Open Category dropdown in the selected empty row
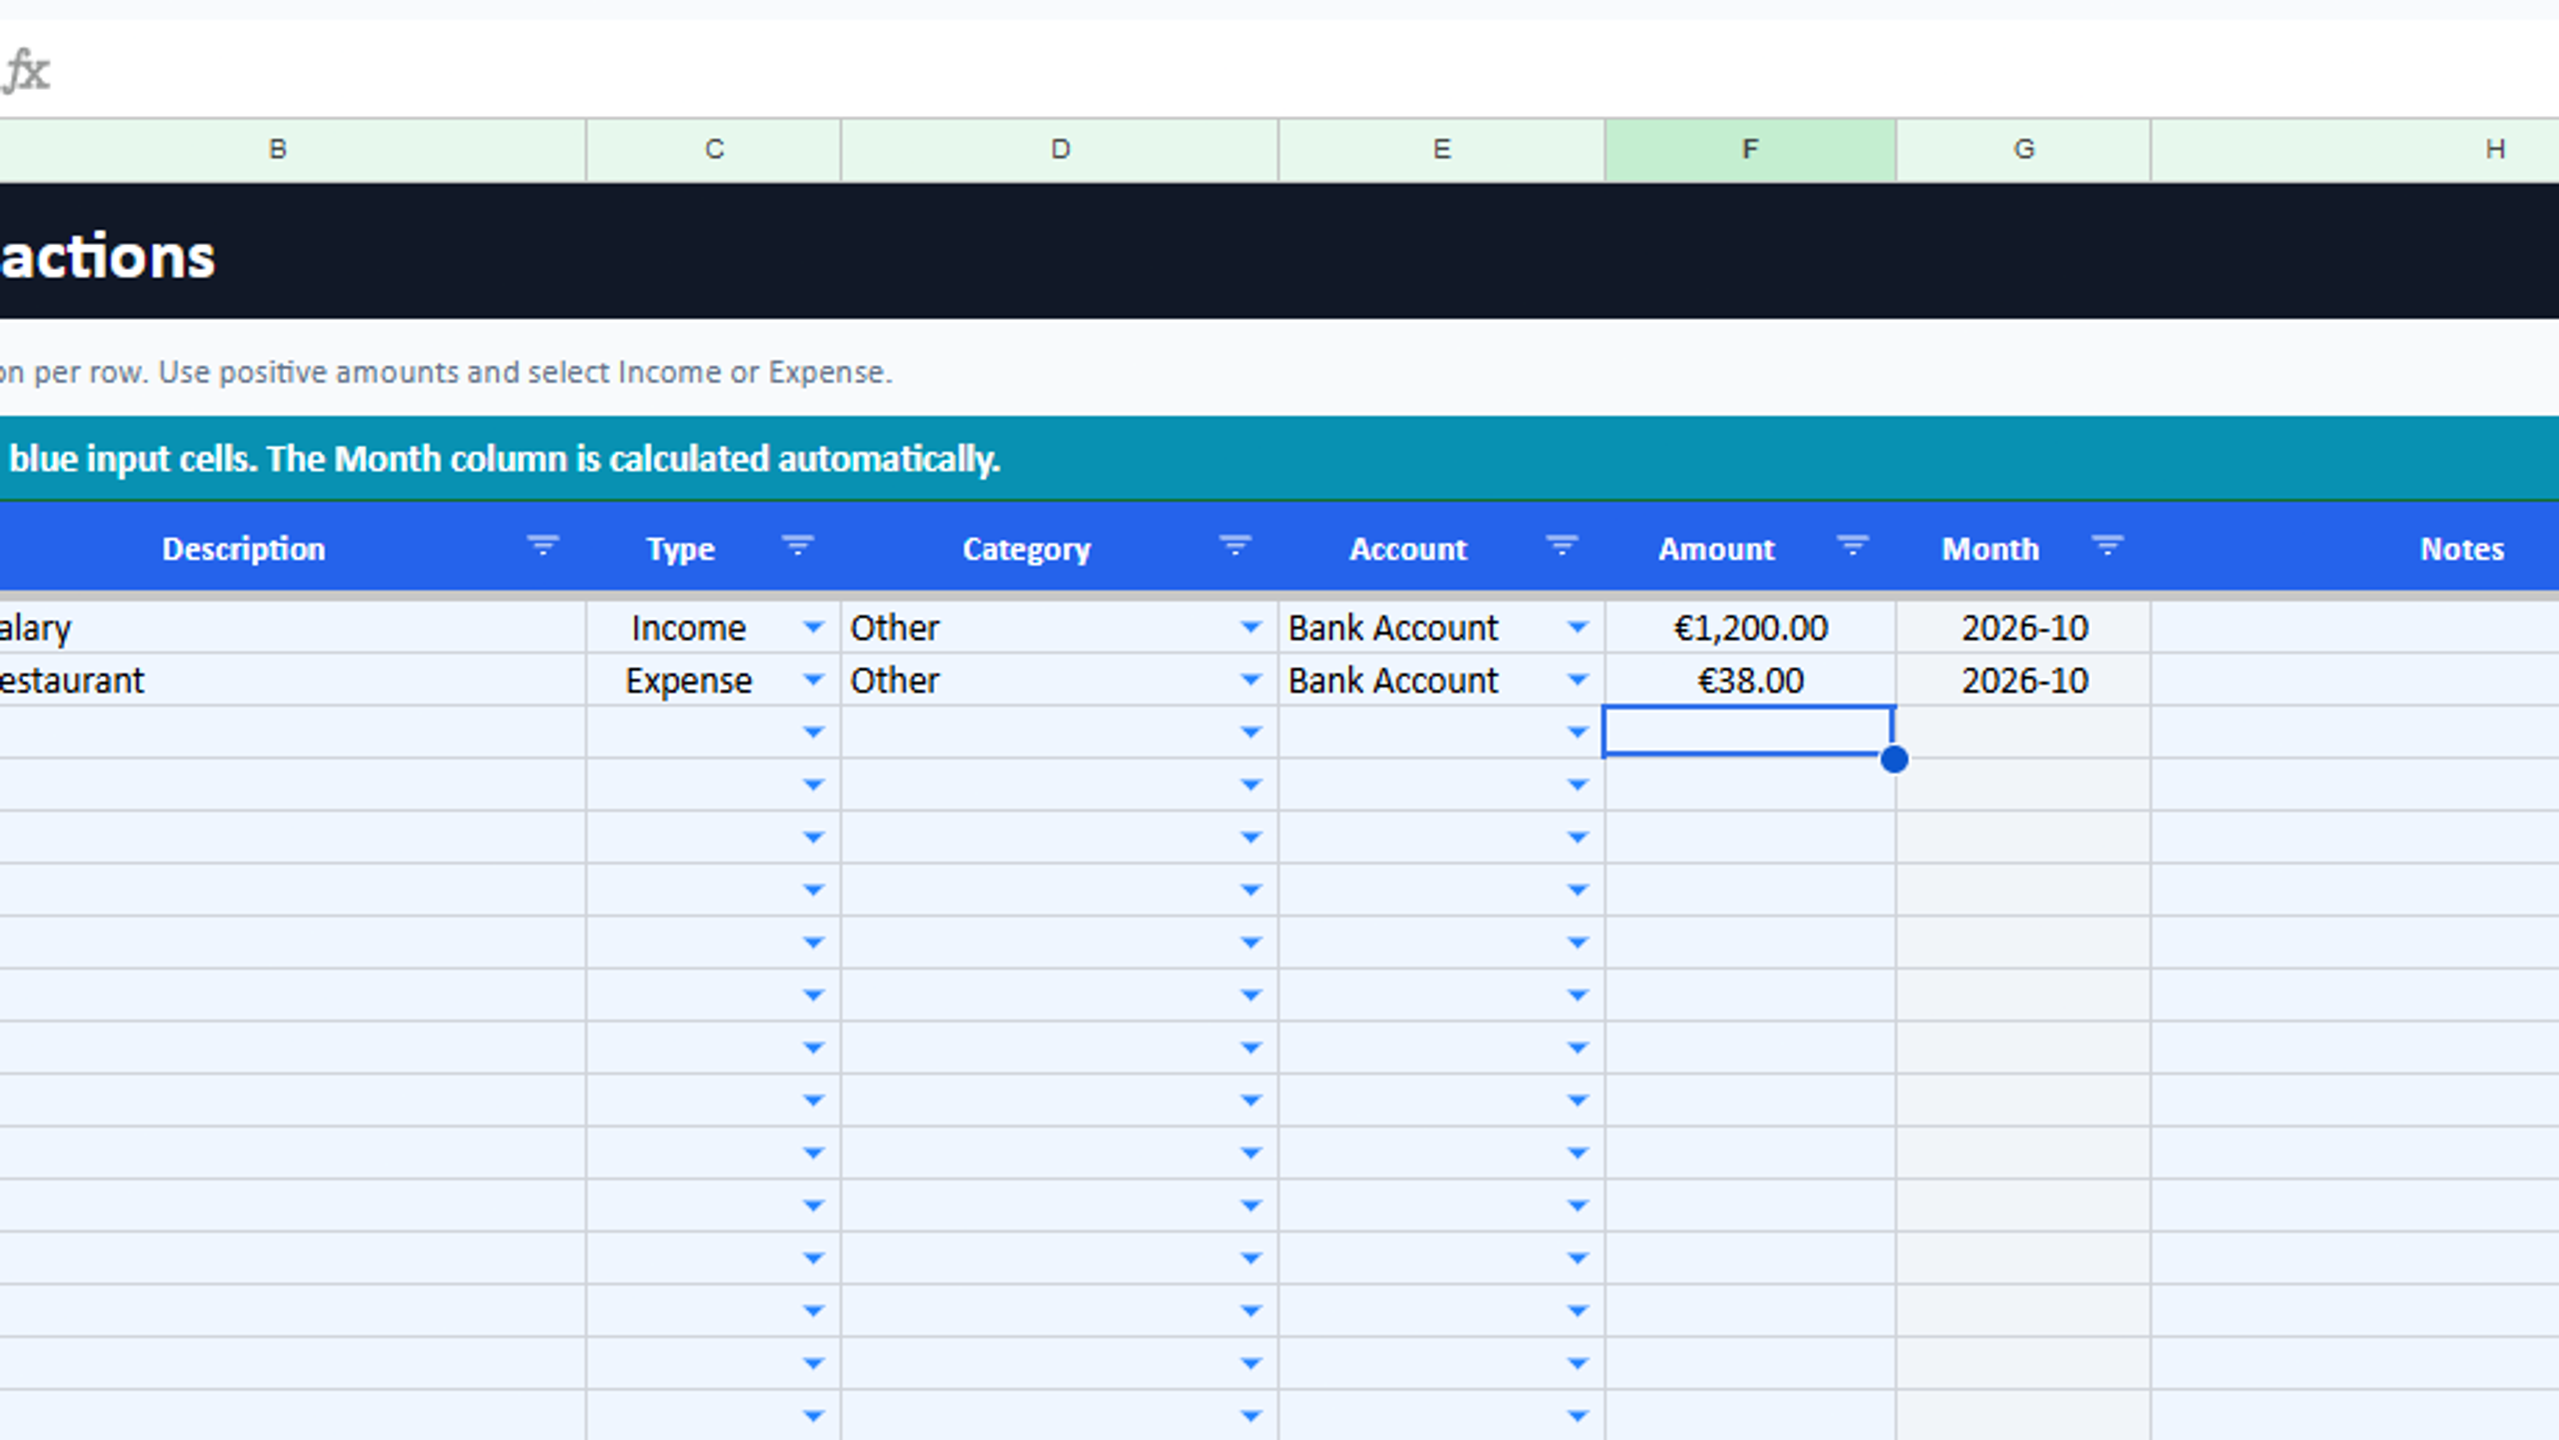The image size is (2559, 1440). (x=1250, y=733)
